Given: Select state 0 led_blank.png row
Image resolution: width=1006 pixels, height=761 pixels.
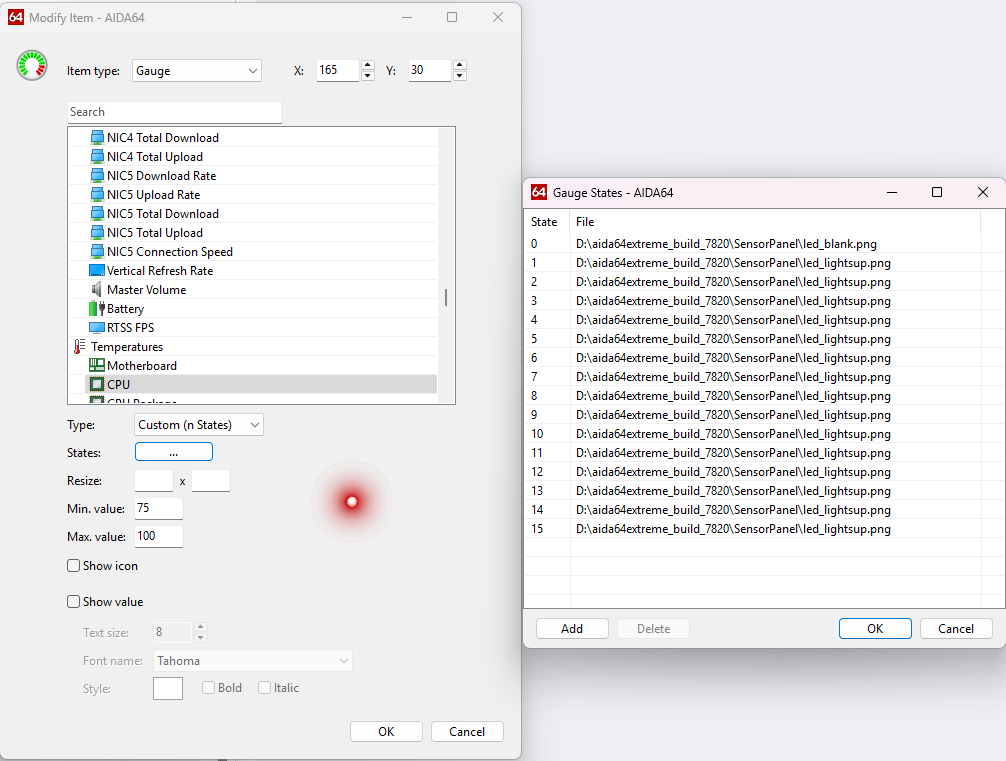Looking at the screenshot, I should click(x=753, y=244).
